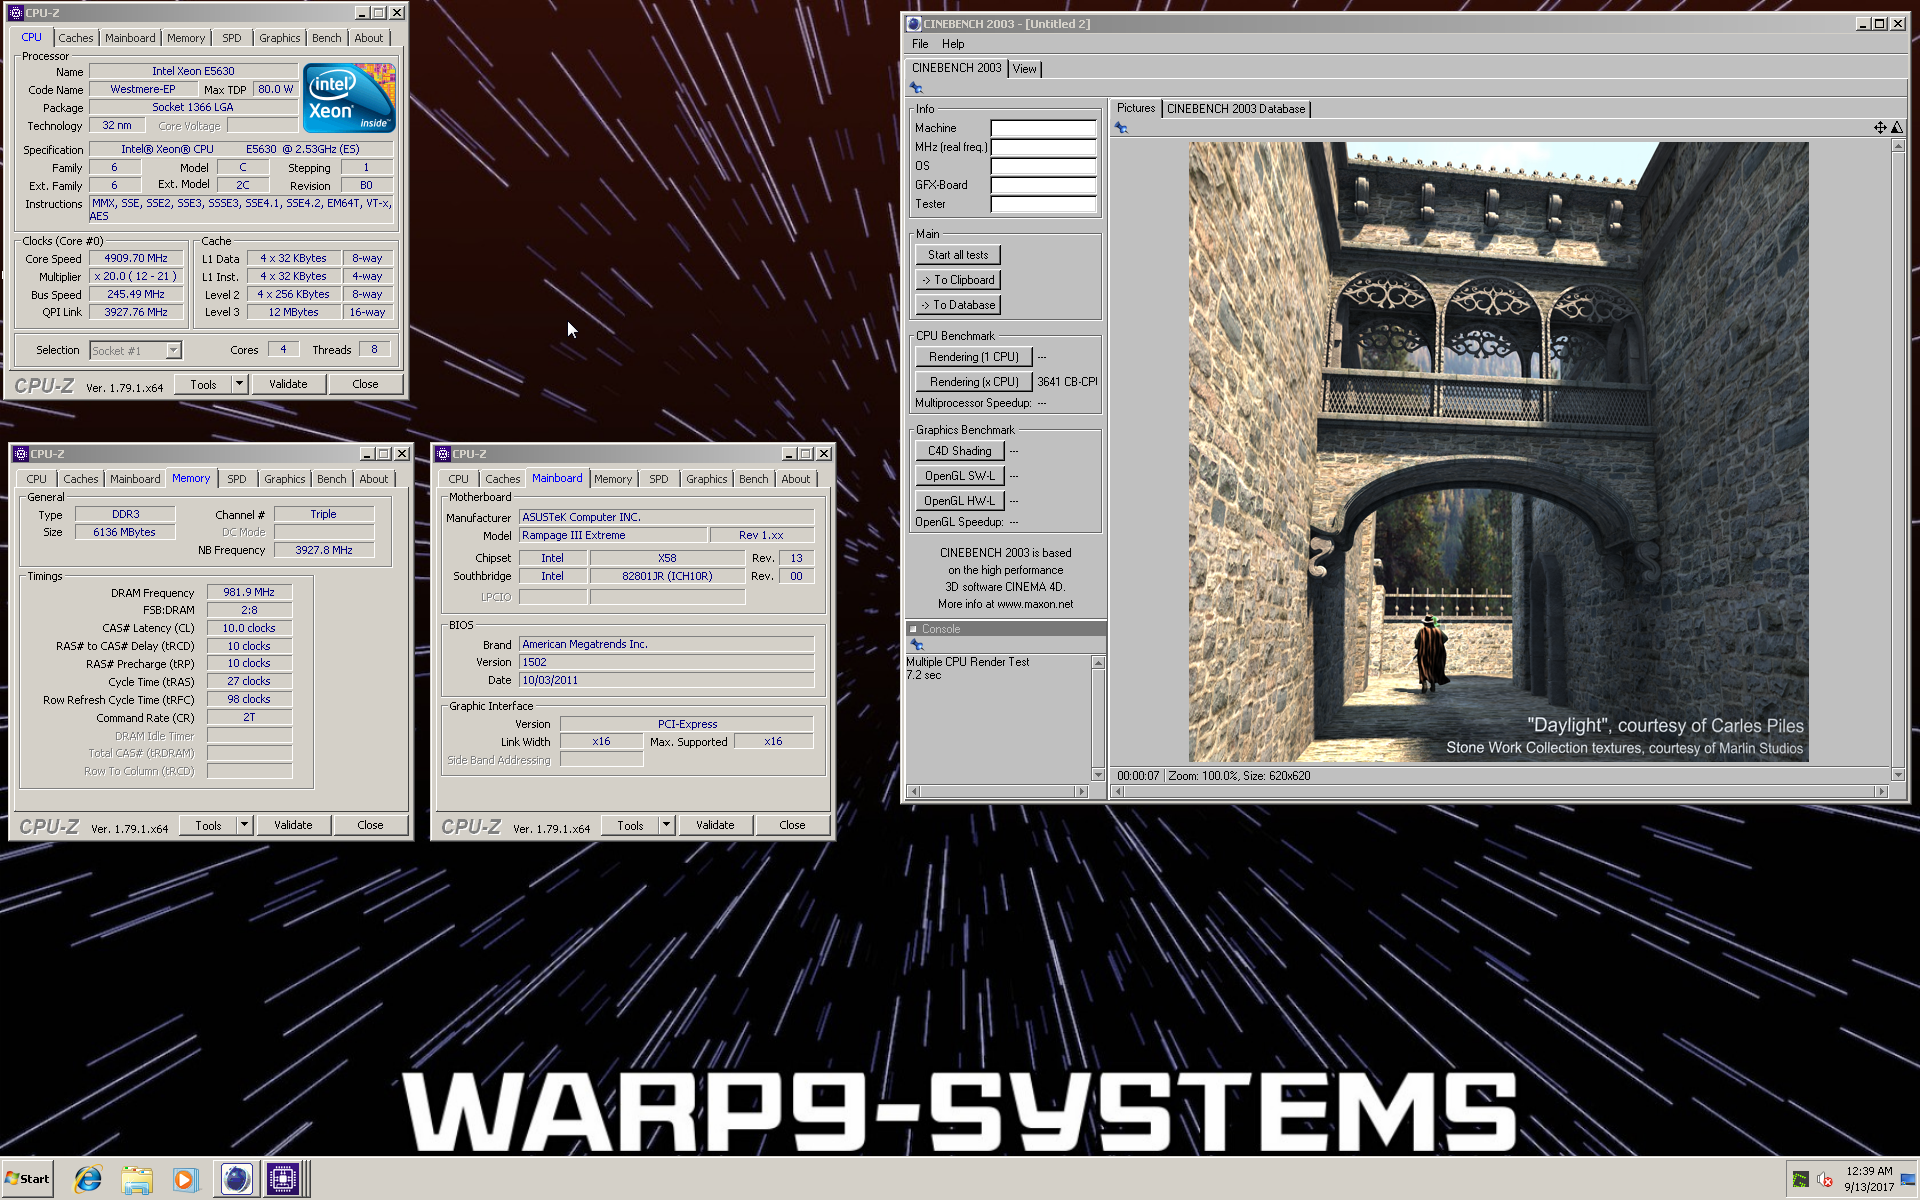Click the picture viewer vertical scrollbar track
This screenshot has width=1920, height=1200.
point(1898,460)
